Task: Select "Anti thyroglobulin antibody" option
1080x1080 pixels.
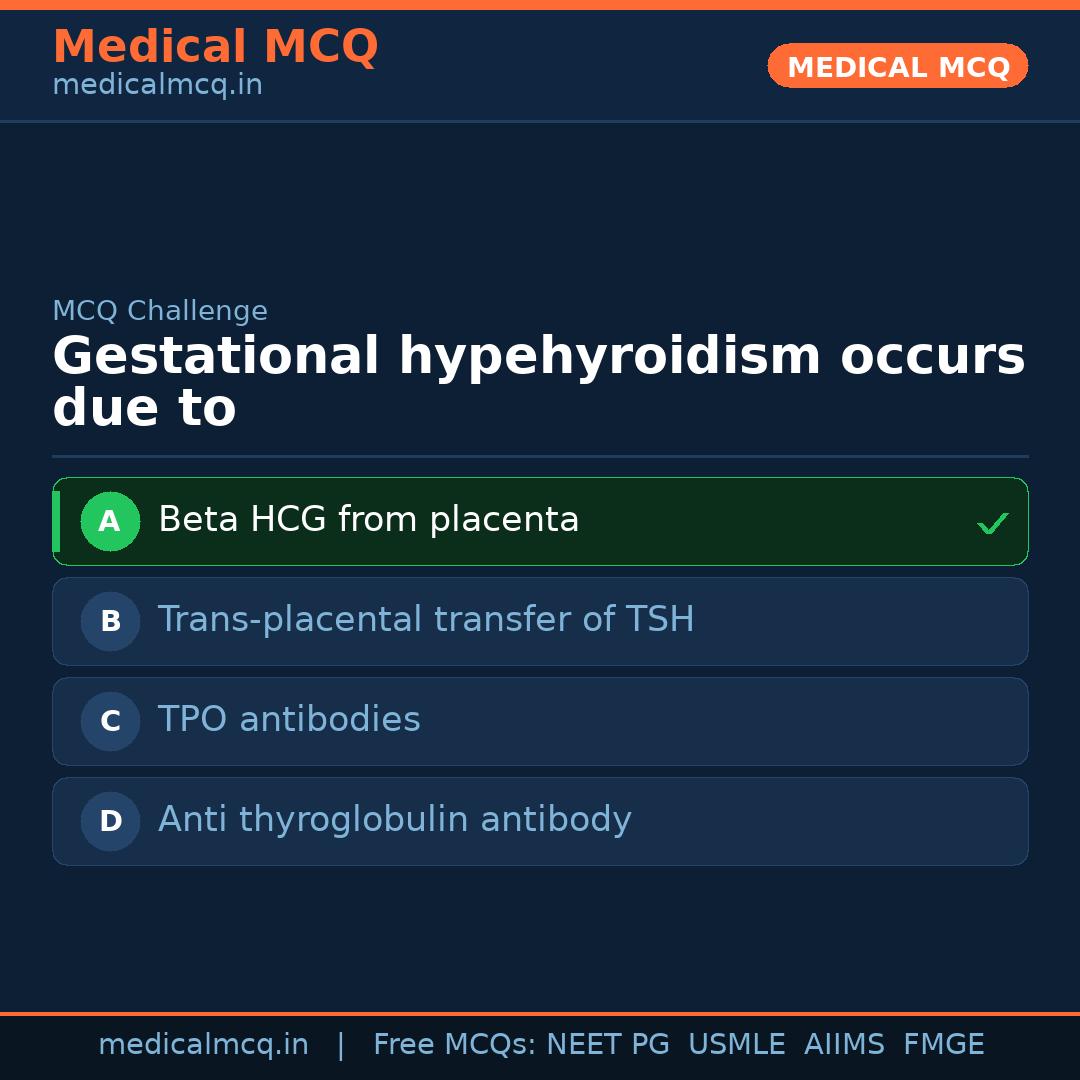Action: [395, 820]
